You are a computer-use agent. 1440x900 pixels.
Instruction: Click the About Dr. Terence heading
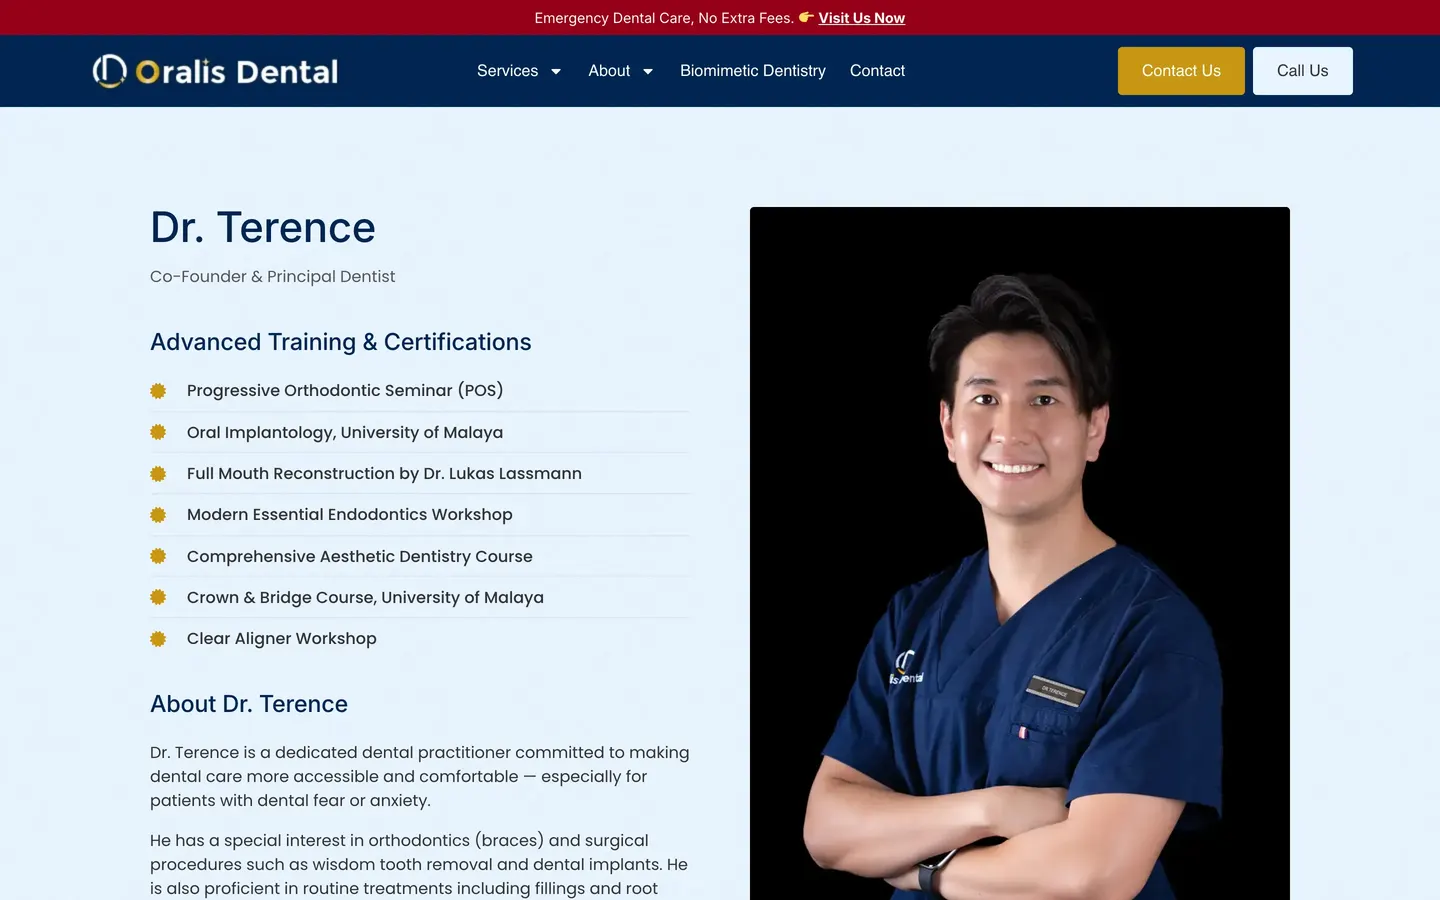249,704
